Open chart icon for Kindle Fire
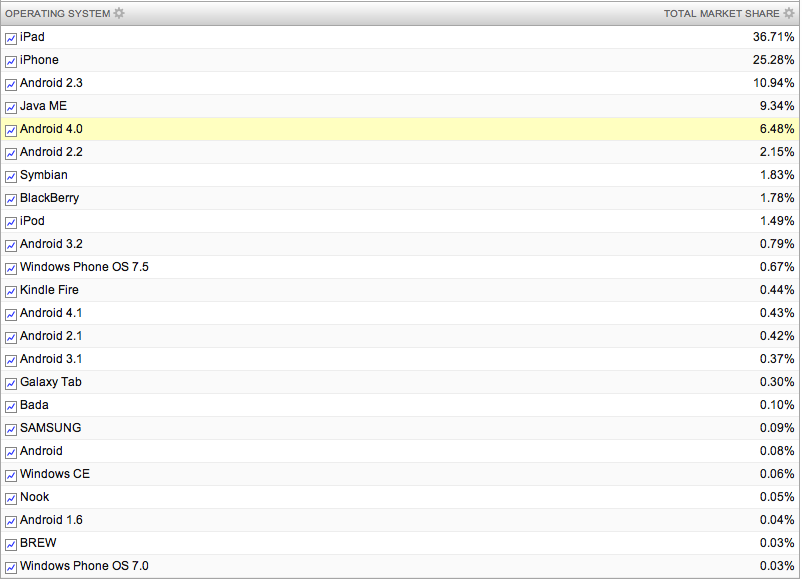Screen dimensions: 802x579 coord(11,292)
